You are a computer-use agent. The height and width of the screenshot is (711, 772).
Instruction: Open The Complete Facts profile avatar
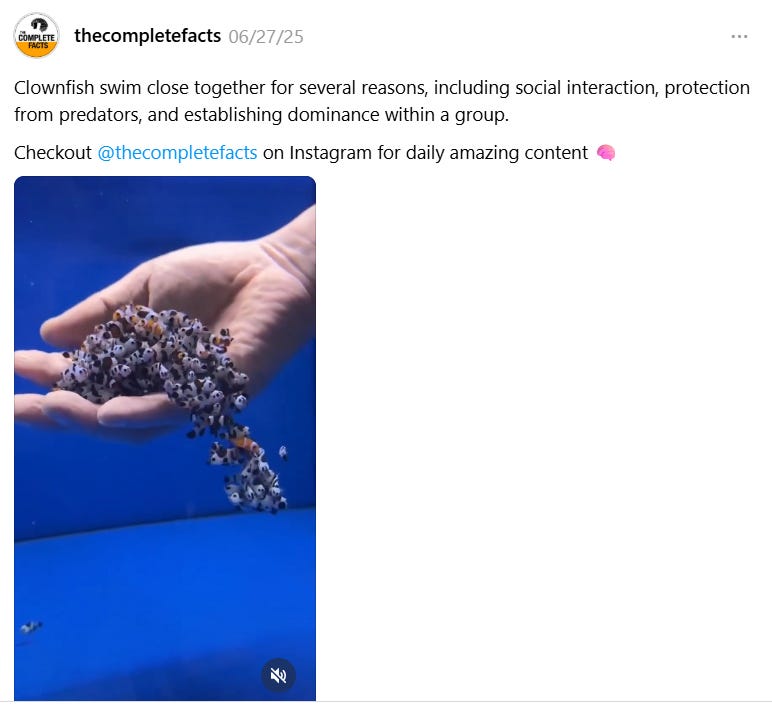coord(36,35)
